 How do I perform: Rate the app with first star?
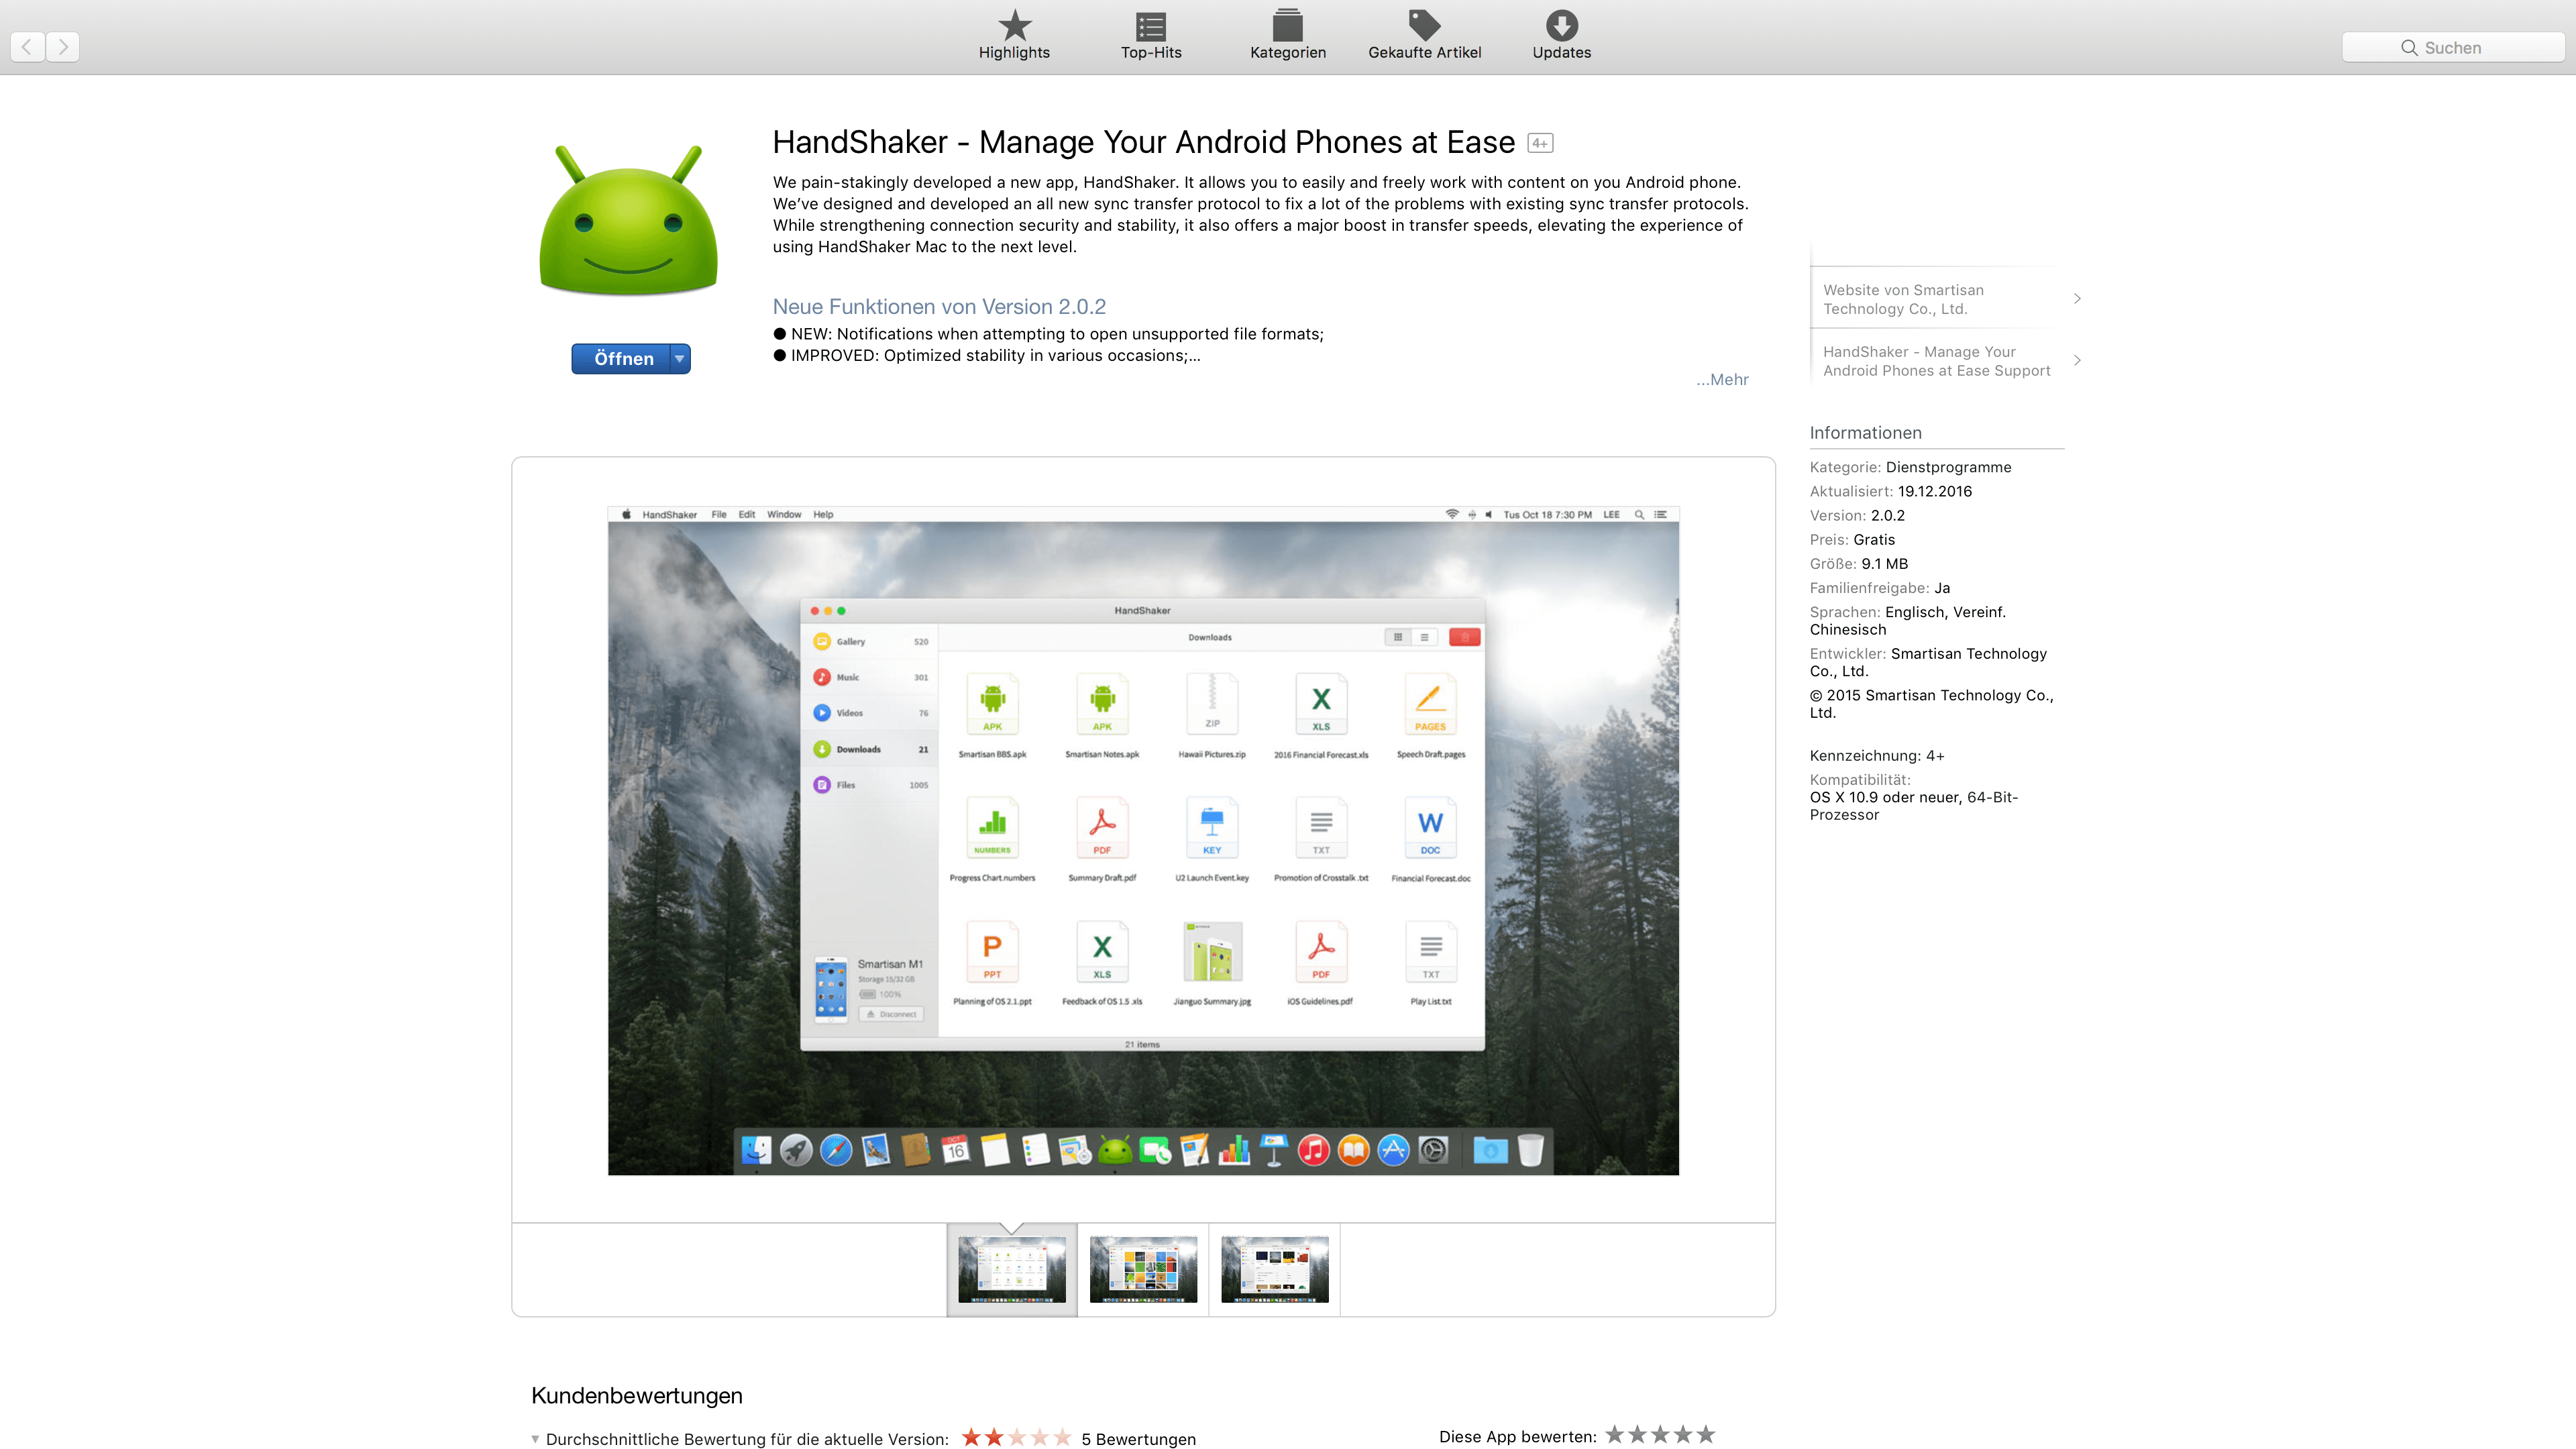pyautogui.click(x=1615, y=1435)
